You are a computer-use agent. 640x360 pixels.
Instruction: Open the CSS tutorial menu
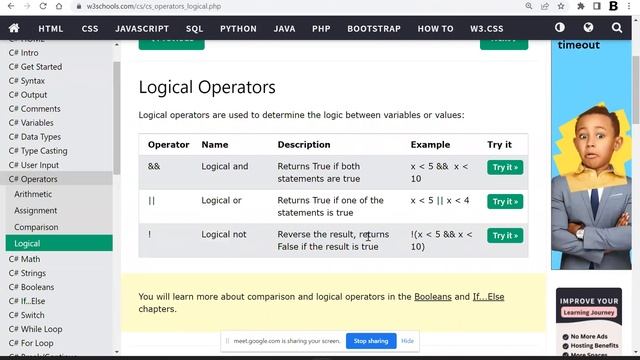coord(90,29)
